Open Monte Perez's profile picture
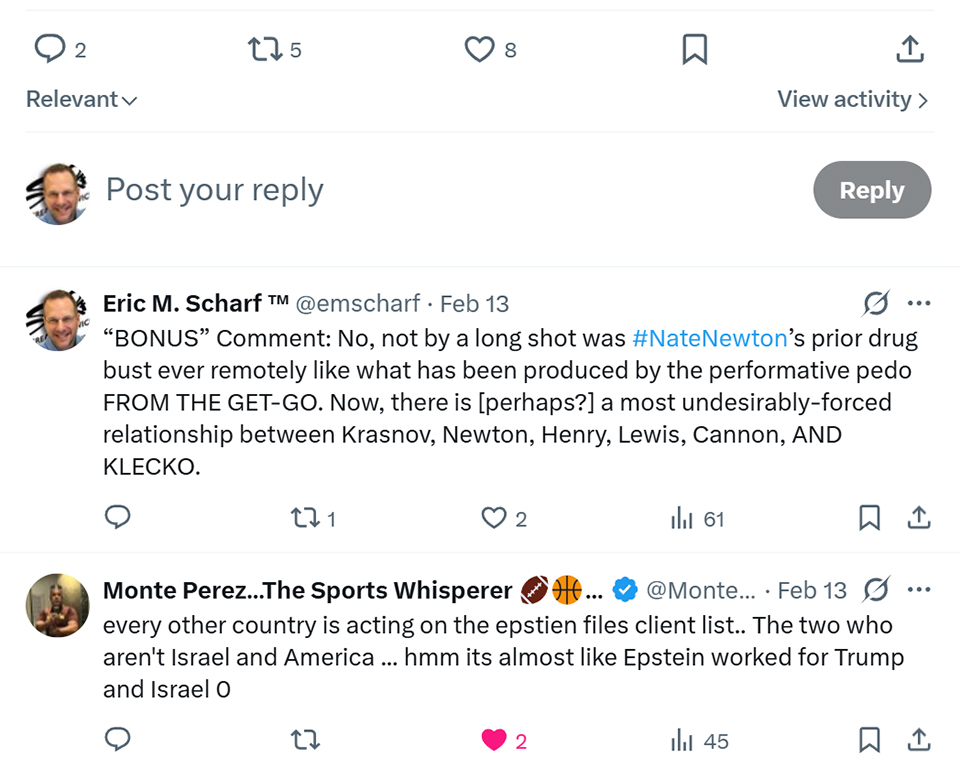The image size is (960, 780). point(57,605)
